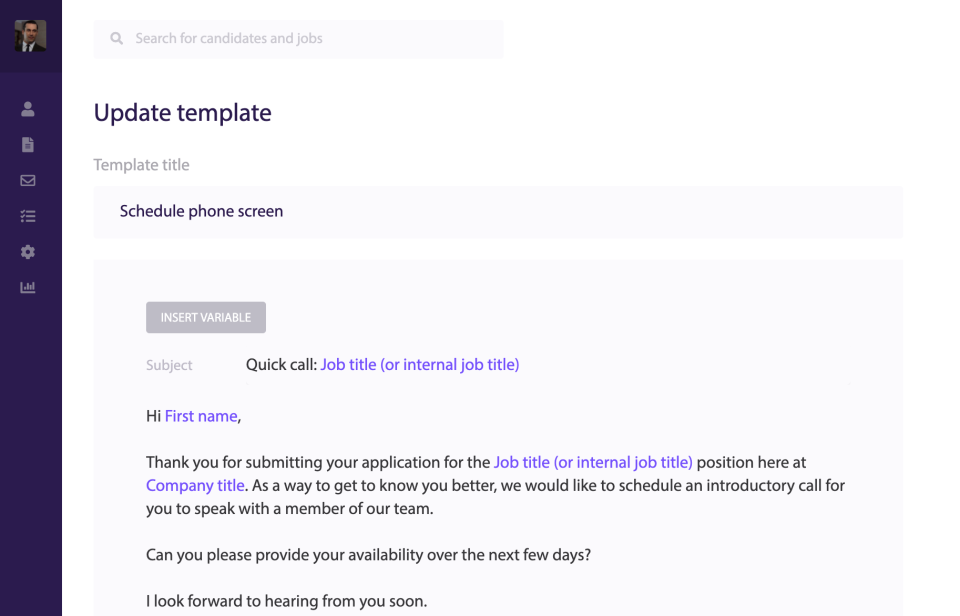This screenshot has height=616, width=960.
Task: View Reports with the bar chart icon
Action: pos(27,287)
